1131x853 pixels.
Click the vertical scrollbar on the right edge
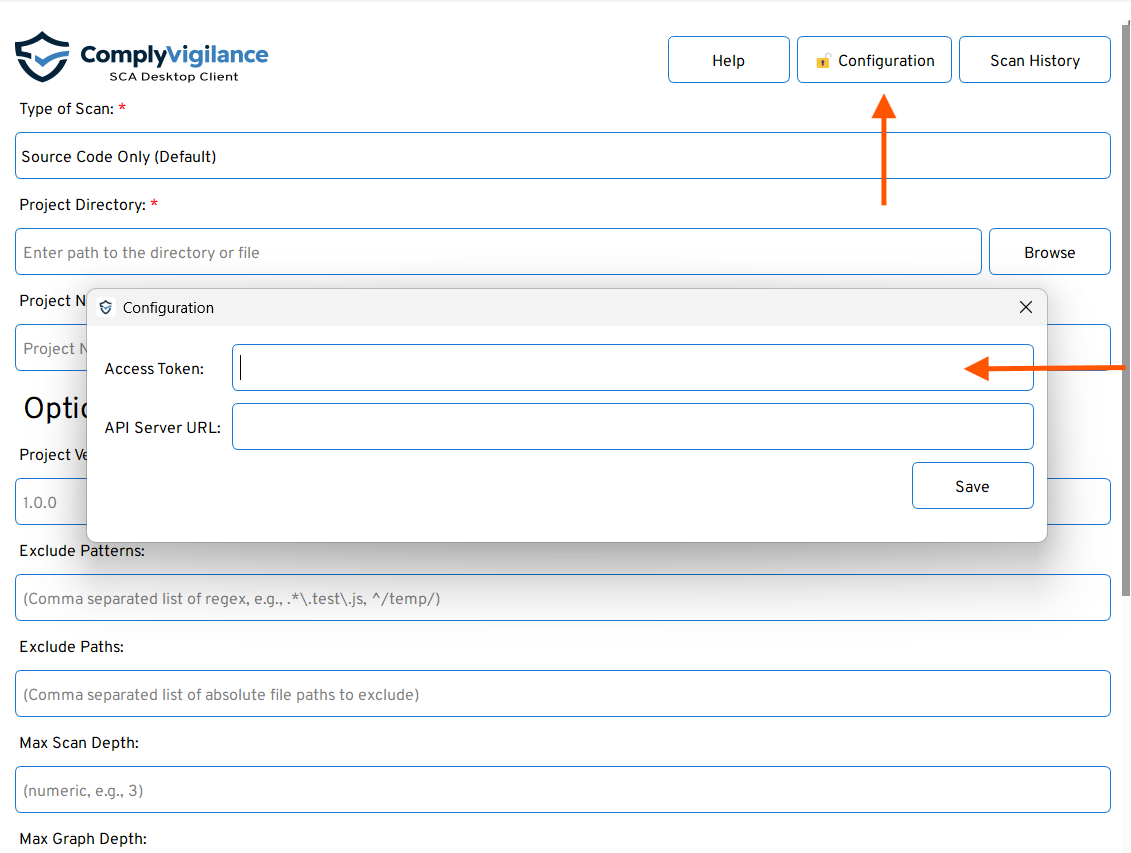pos(1126,400)
